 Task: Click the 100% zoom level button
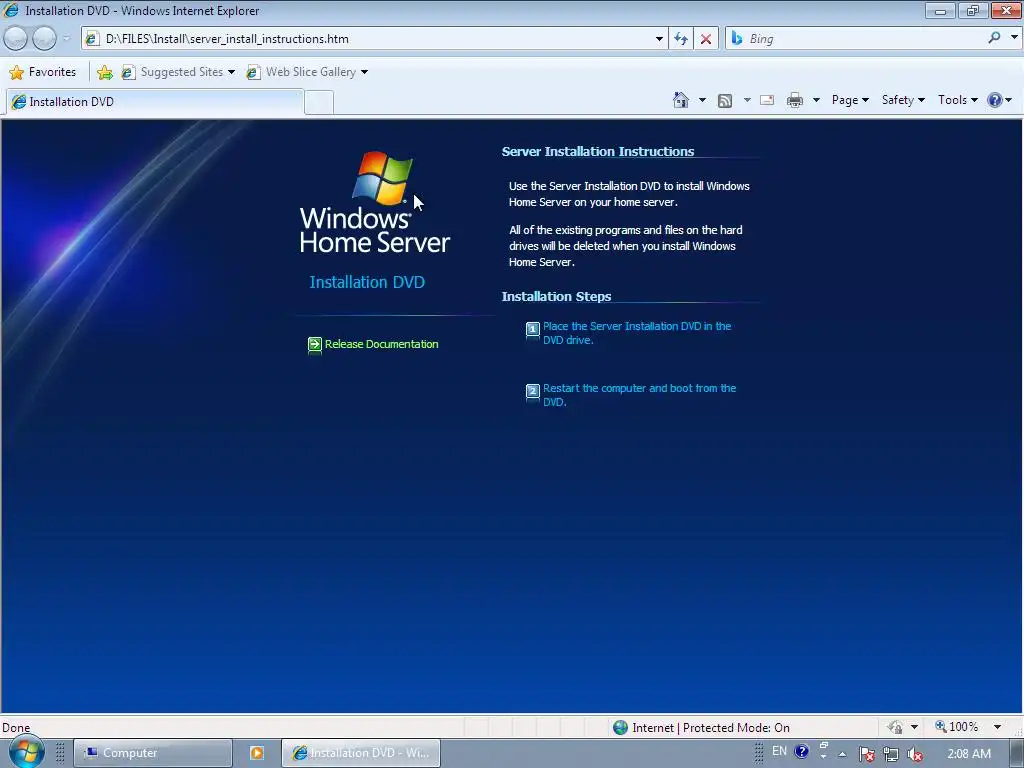[957, 727]
